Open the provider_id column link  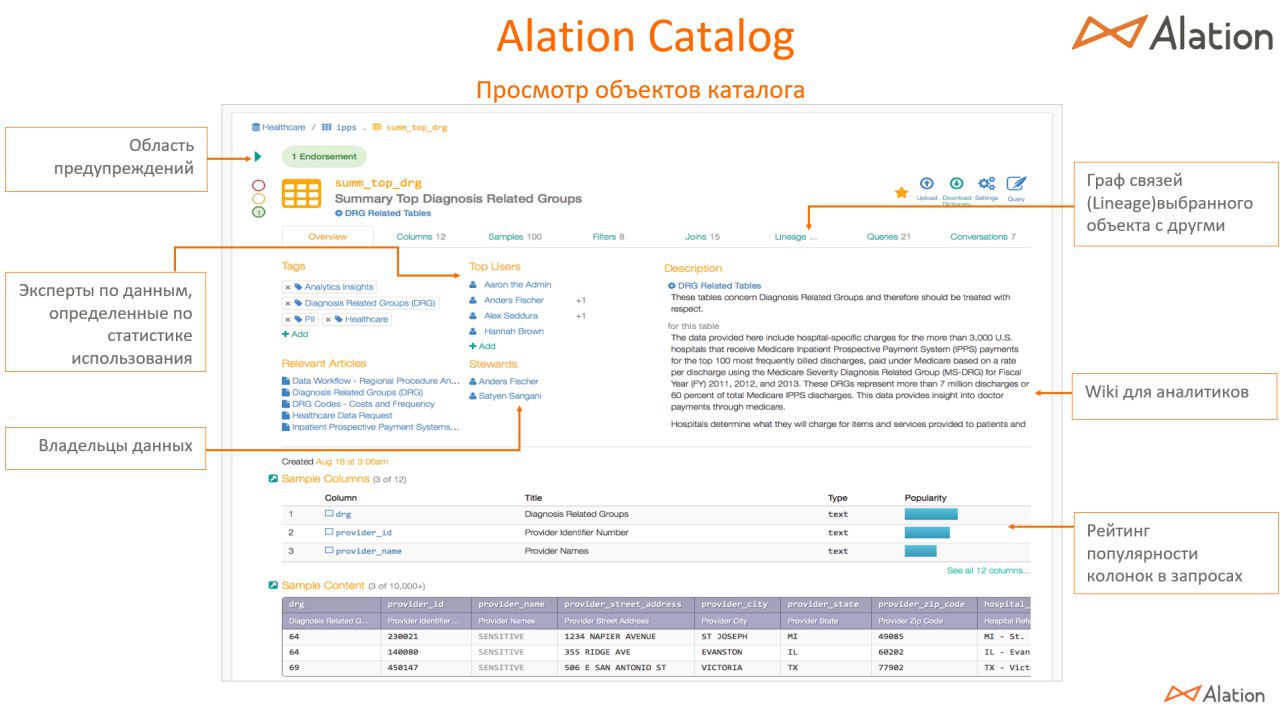tap(363, 533)
